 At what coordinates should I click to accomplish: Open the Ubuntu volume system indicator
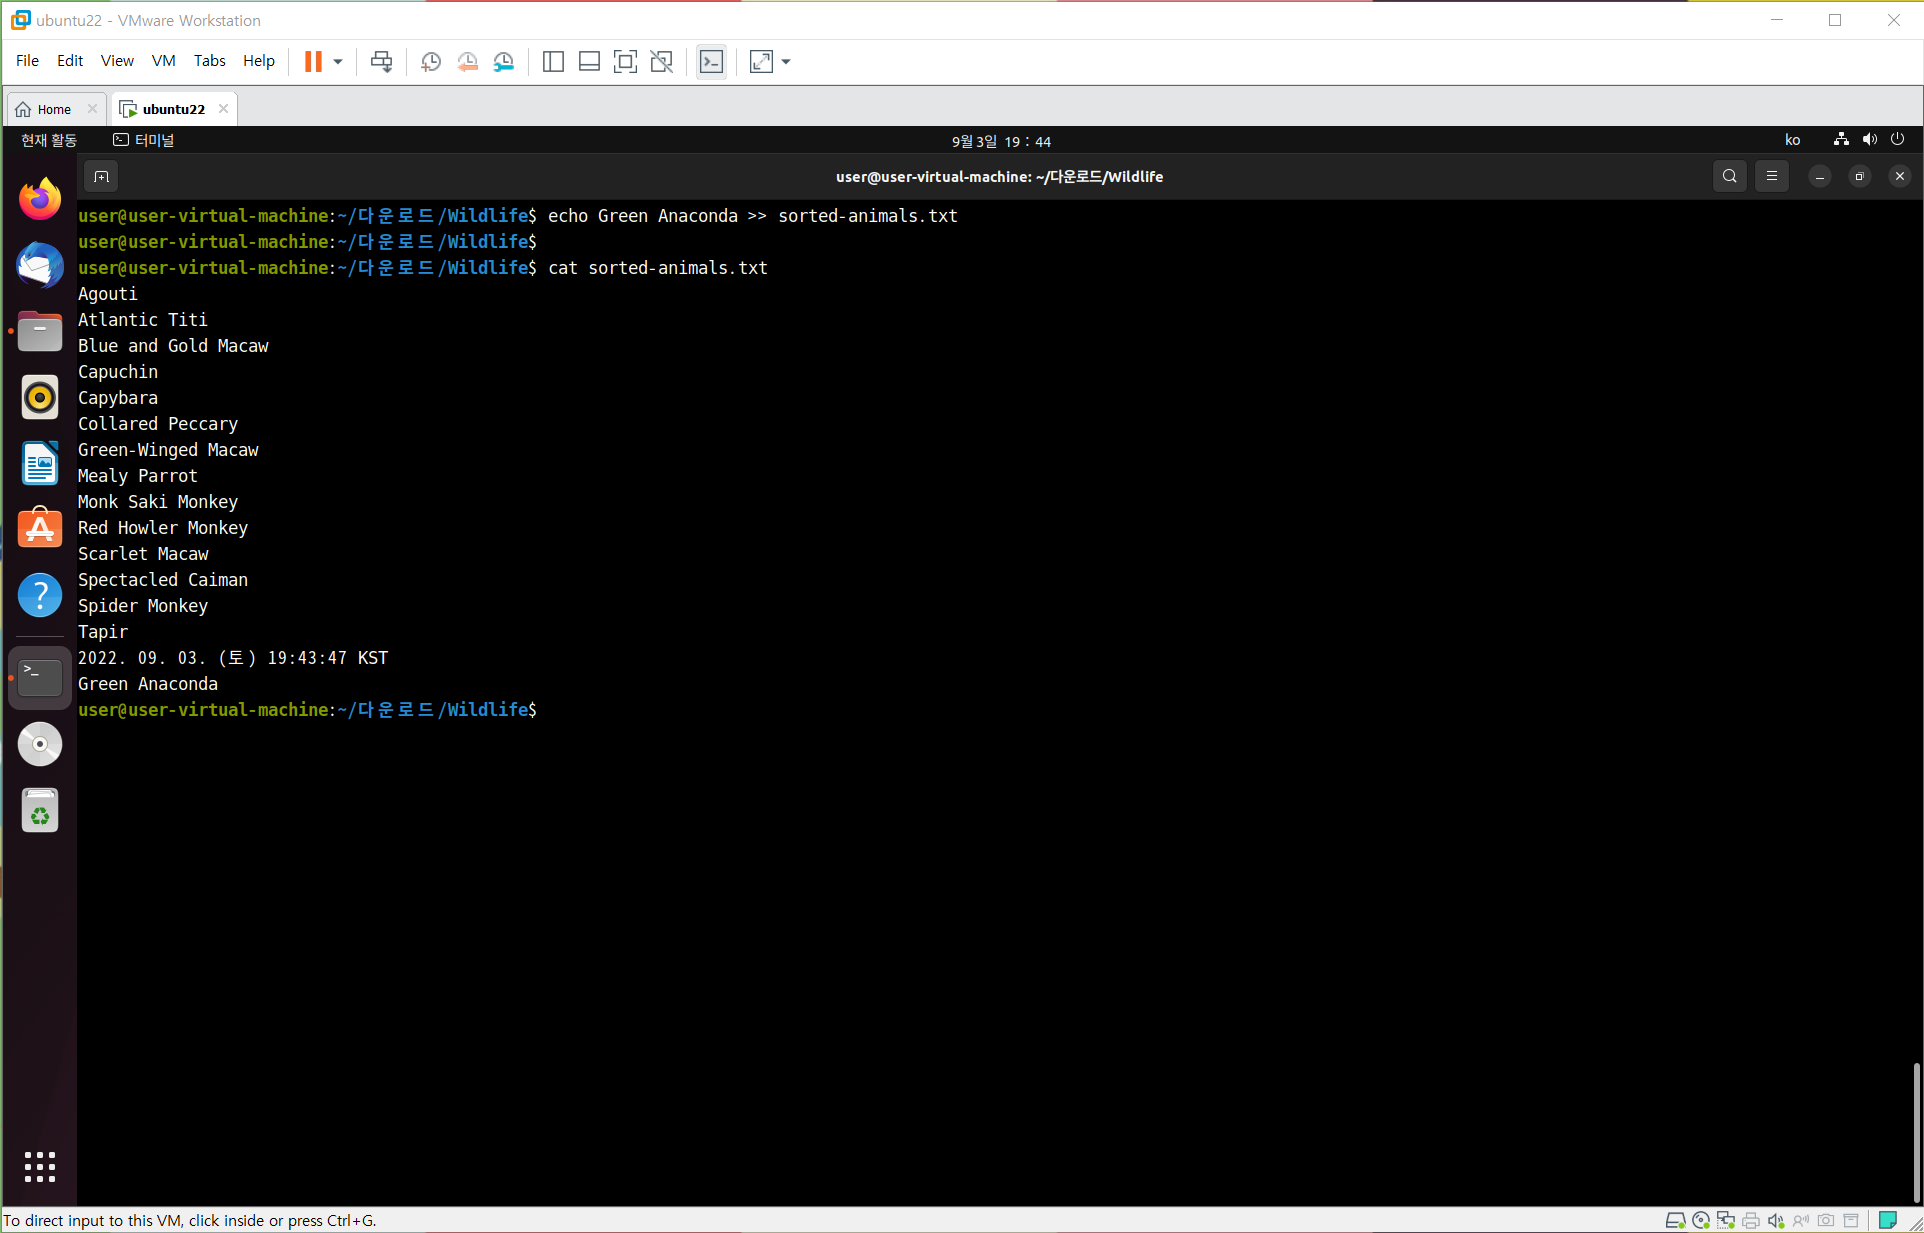(1869, 140)
